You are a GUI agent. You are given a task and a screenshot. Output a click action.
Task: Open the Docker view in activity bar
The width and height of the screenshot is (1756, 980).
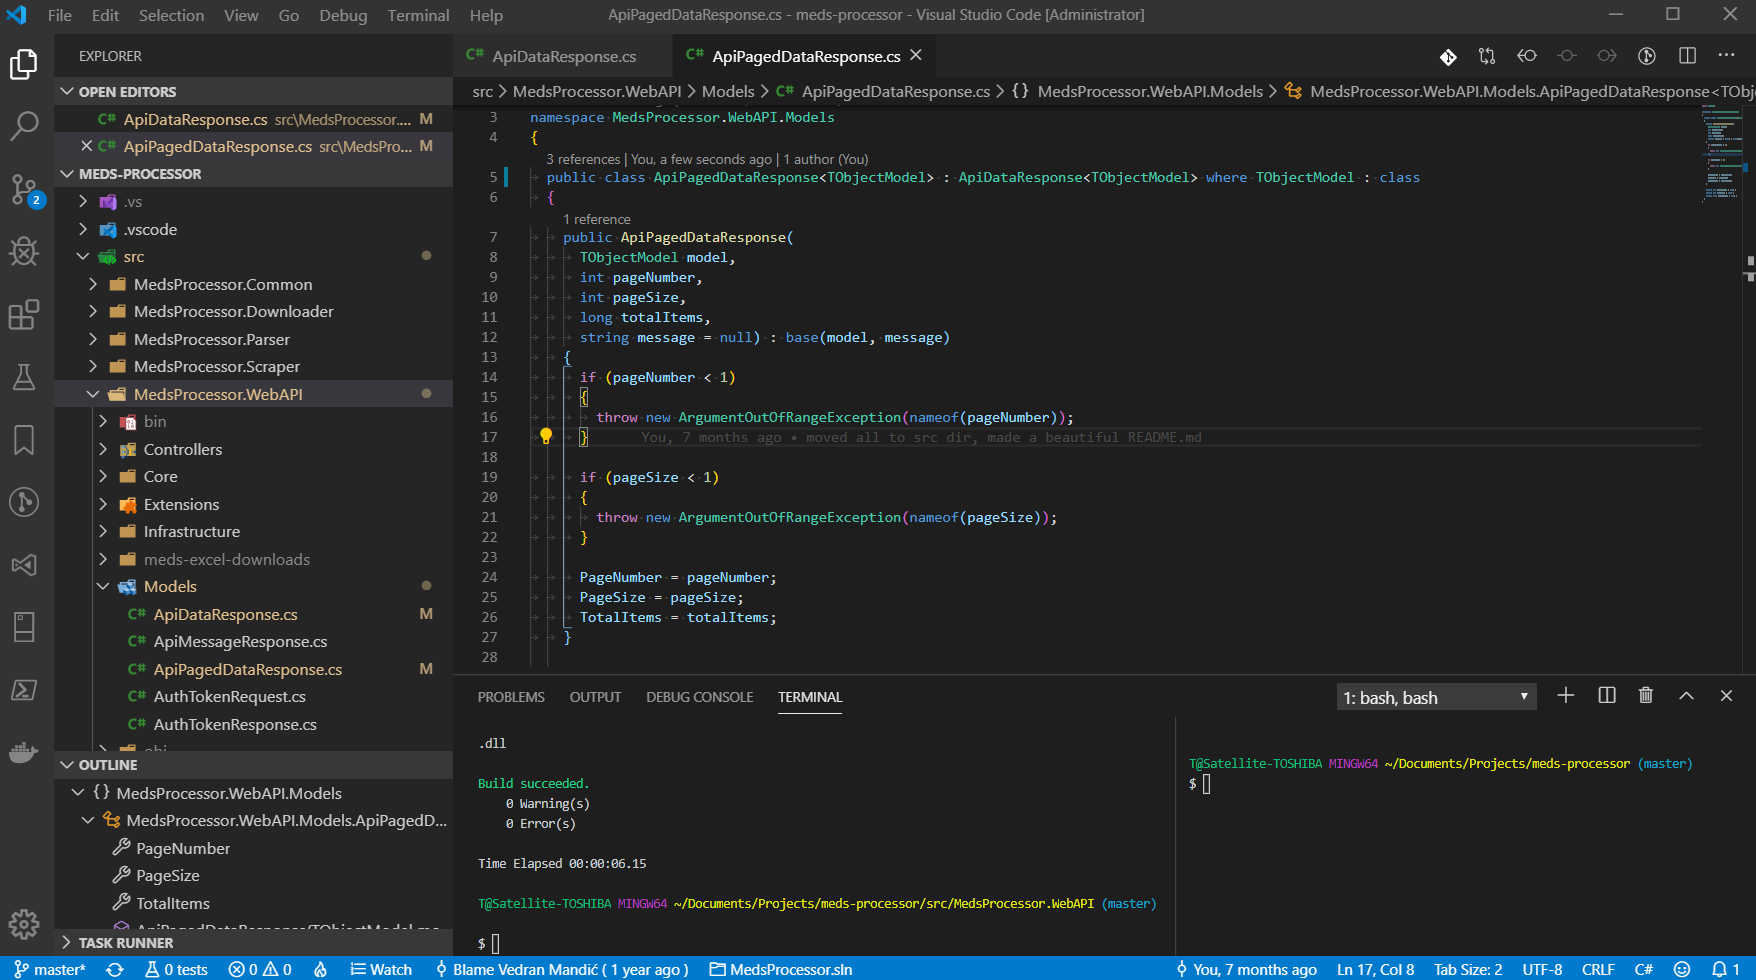pos(24,752)
